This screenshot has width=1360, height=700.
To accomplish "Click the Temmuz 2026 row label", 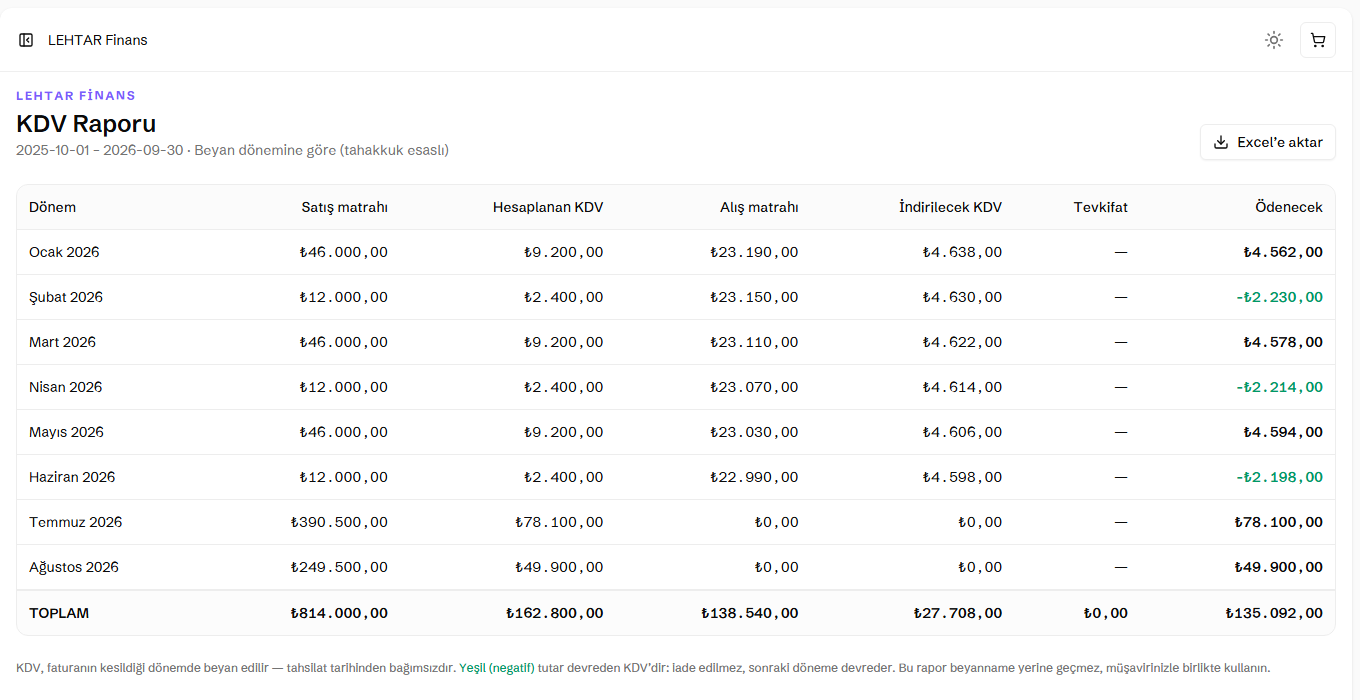I will [76, 522].
